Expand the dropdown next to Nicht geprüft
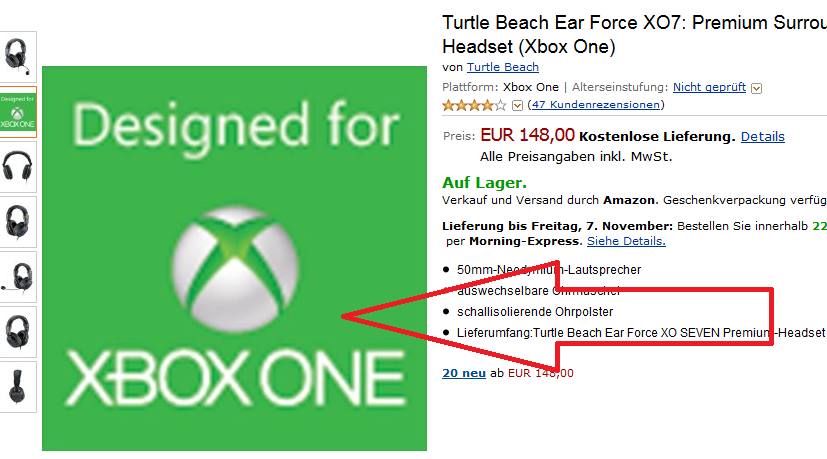This screenshot has height=459, width=827. coord(757,88)
